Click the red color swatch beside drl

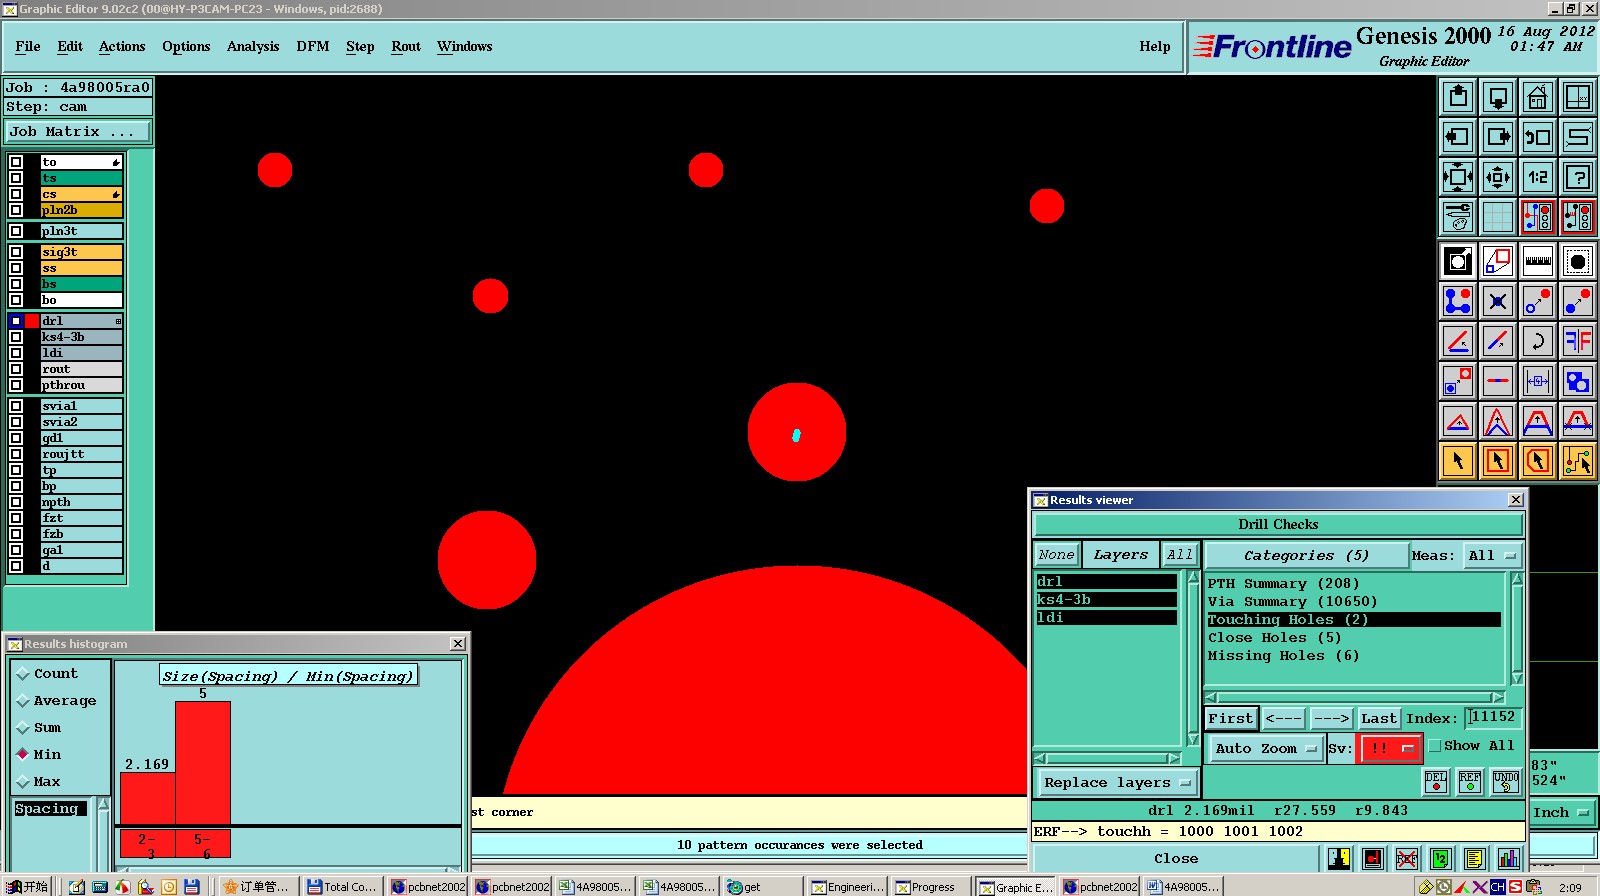click(32, 321)
